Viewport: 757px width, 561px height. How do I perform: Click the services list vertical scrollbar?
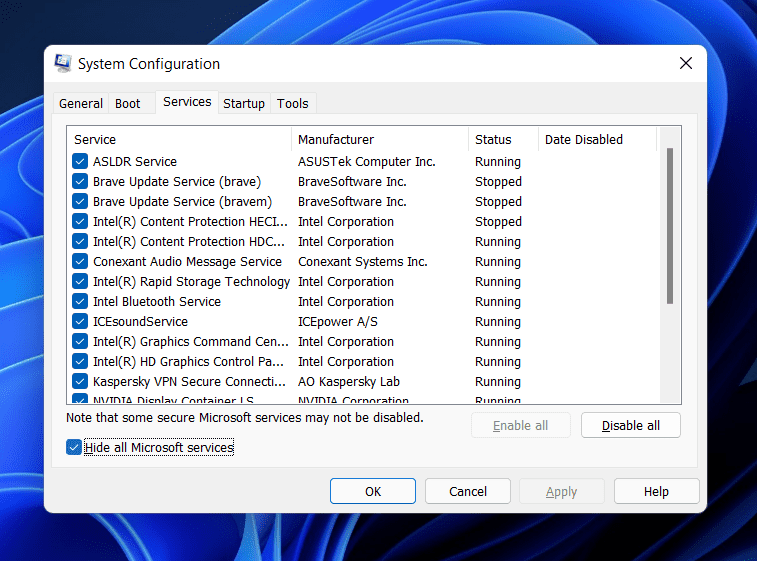[x=669, y=225]
